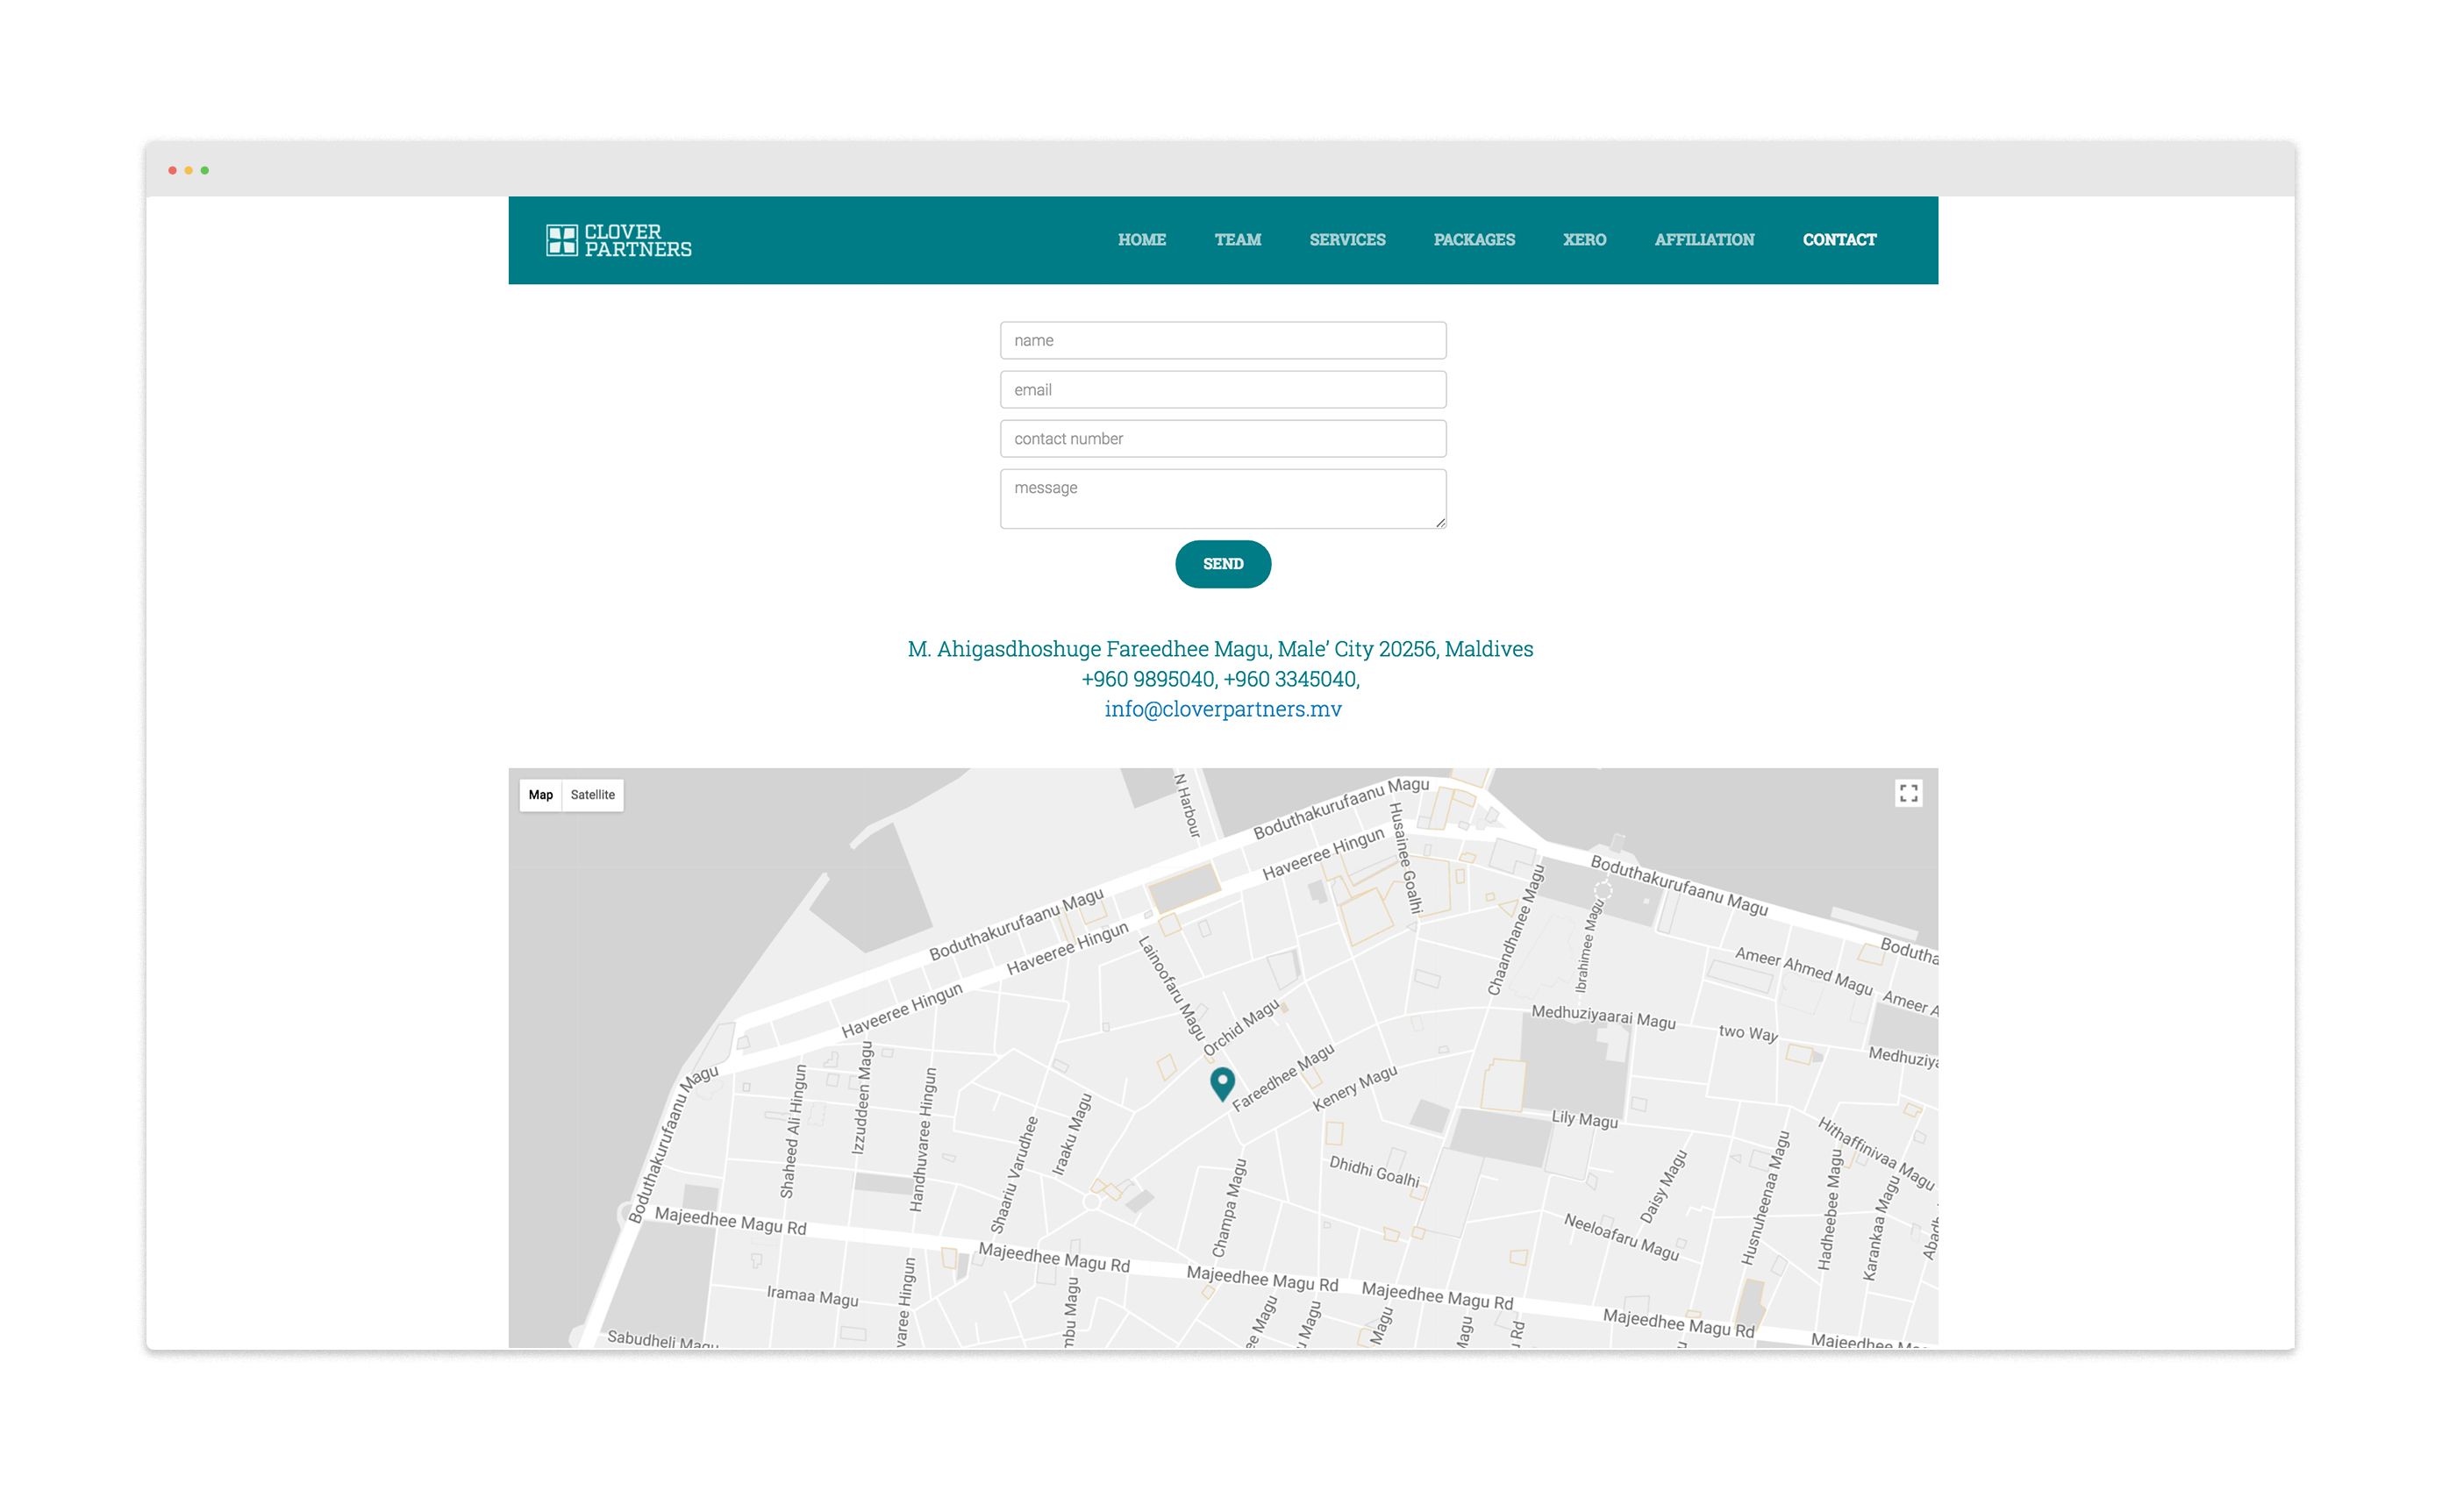Switch map to Satellite view
2442x1512 pixels.
(592, 795)
